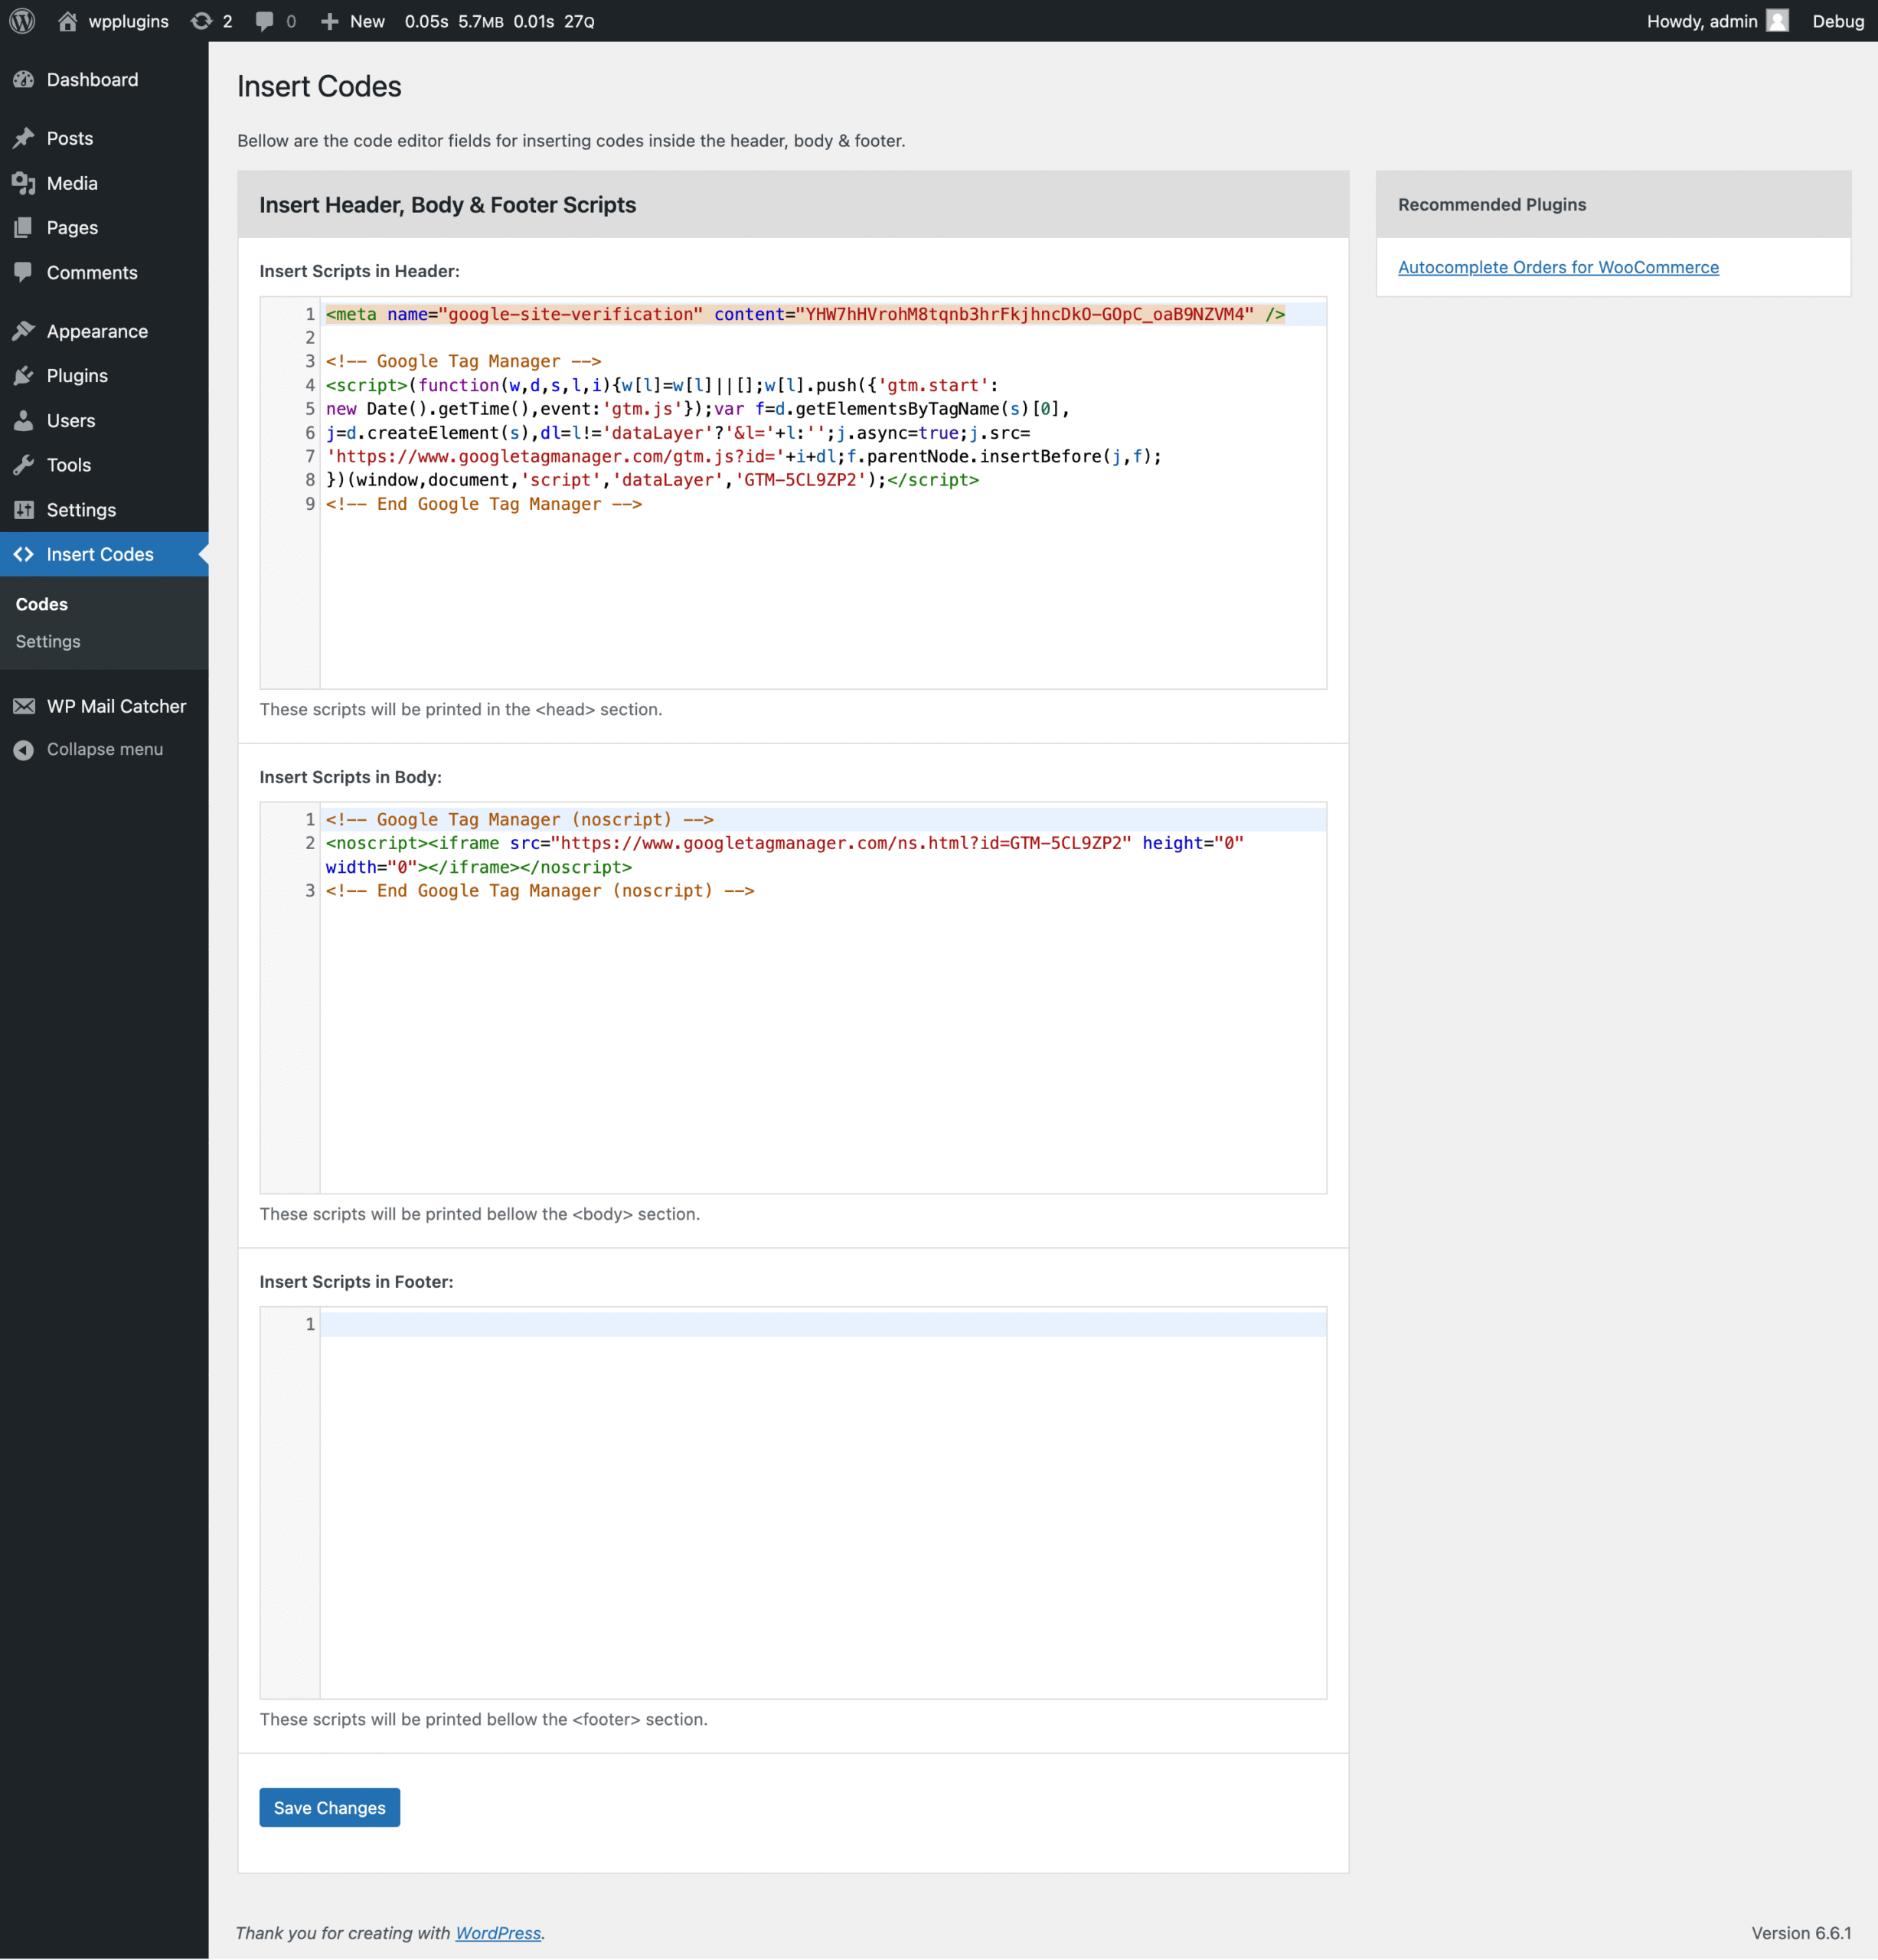Click the Dashboard gauge icon
The width and height of the screenshot is (1878, 1960).
24,80
